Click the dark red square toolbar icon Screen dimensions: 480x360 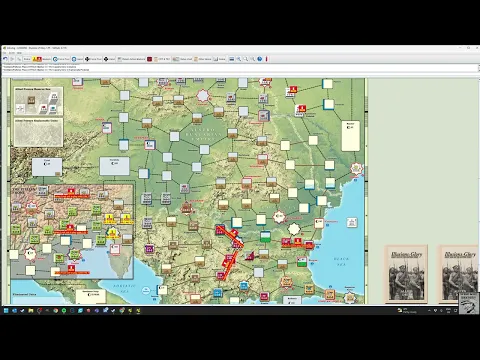click(150, 59)
